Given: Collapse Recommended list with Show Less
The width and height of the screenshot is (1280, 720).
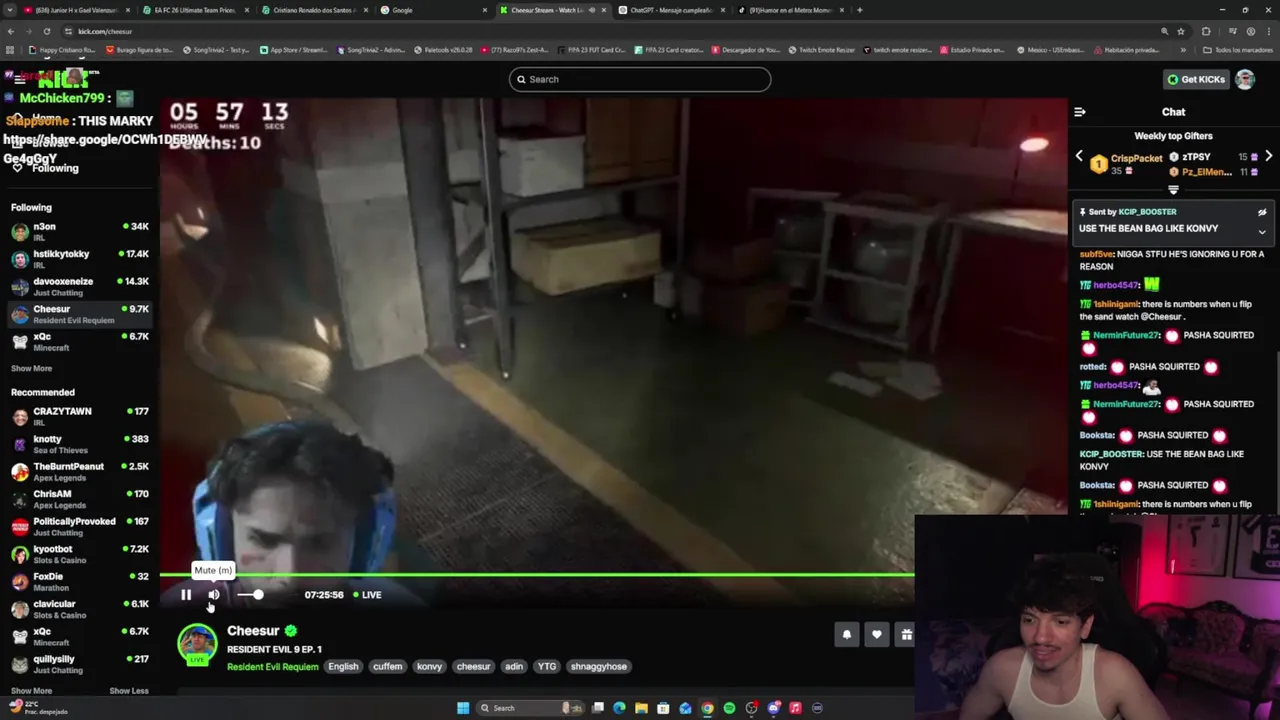Looking at the screenshot, I should pyautogui.click(x=129, y=691).
